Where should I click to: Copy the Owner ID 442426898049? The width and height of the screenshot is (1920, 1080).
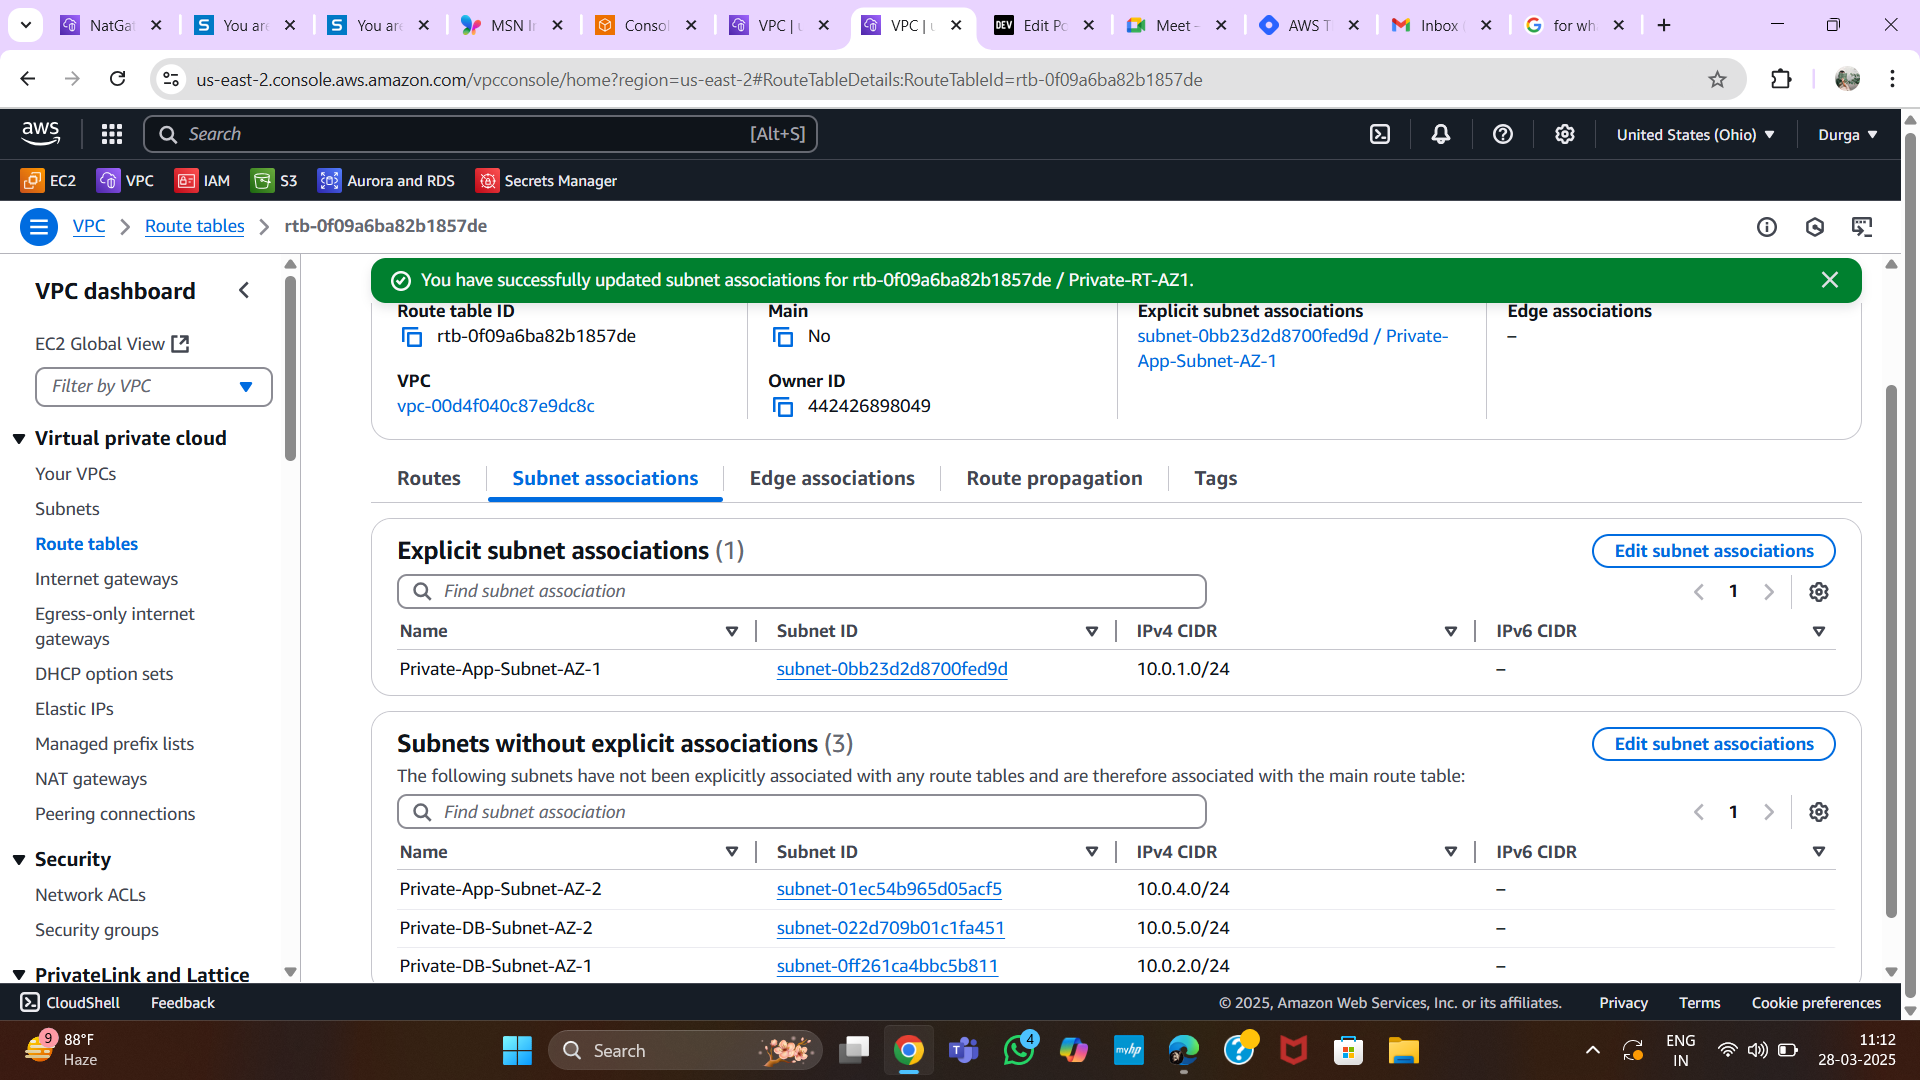point(783,407)
